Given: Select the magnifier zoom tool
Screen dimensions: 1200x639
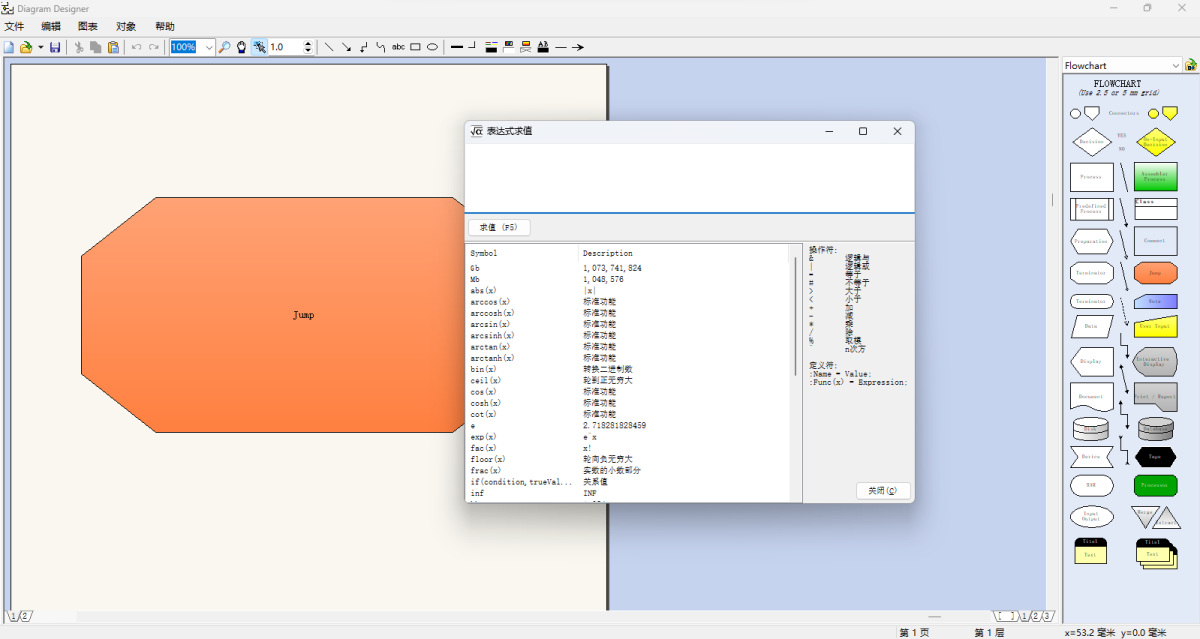Looking at the screenshot, I should click(225, 47).
